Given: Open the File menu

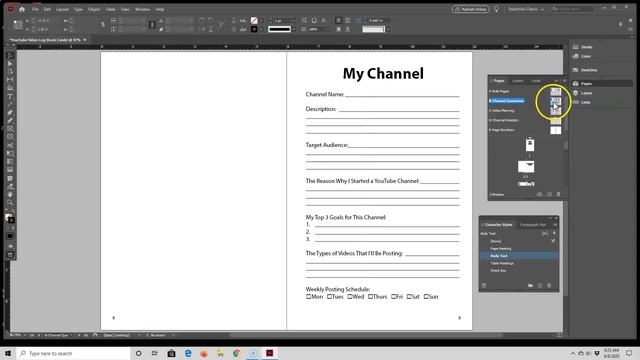Looking at the screenshot, I should (35, 9).
